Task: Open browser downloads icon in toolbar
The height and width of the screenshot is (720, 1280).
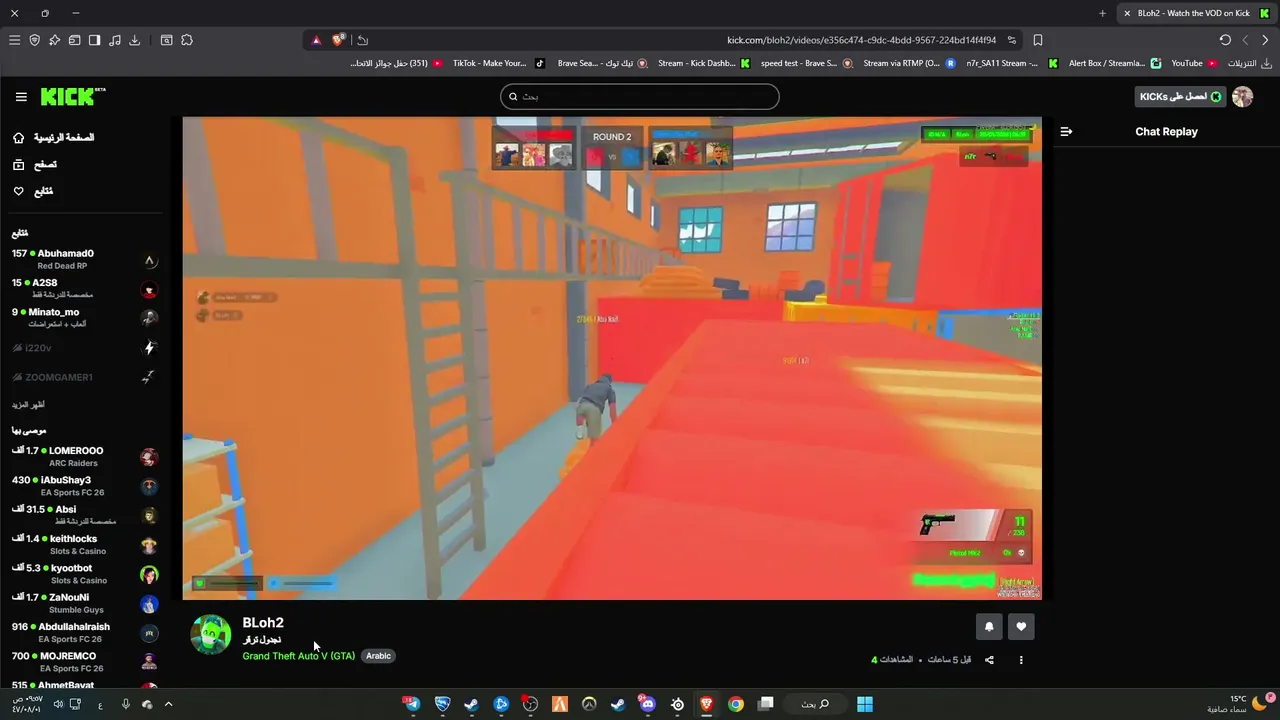Action: (x=135, y=40)
